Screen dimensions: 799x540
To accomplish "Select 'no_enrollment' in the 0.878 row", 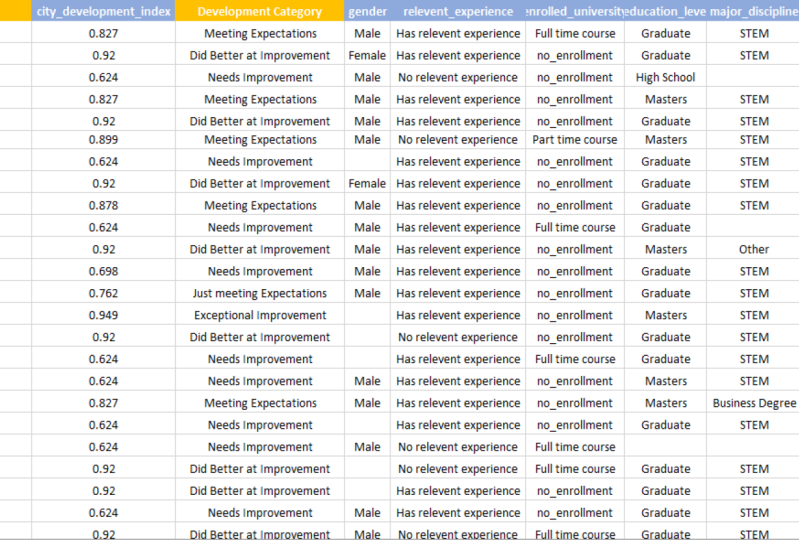I will 575,205.
